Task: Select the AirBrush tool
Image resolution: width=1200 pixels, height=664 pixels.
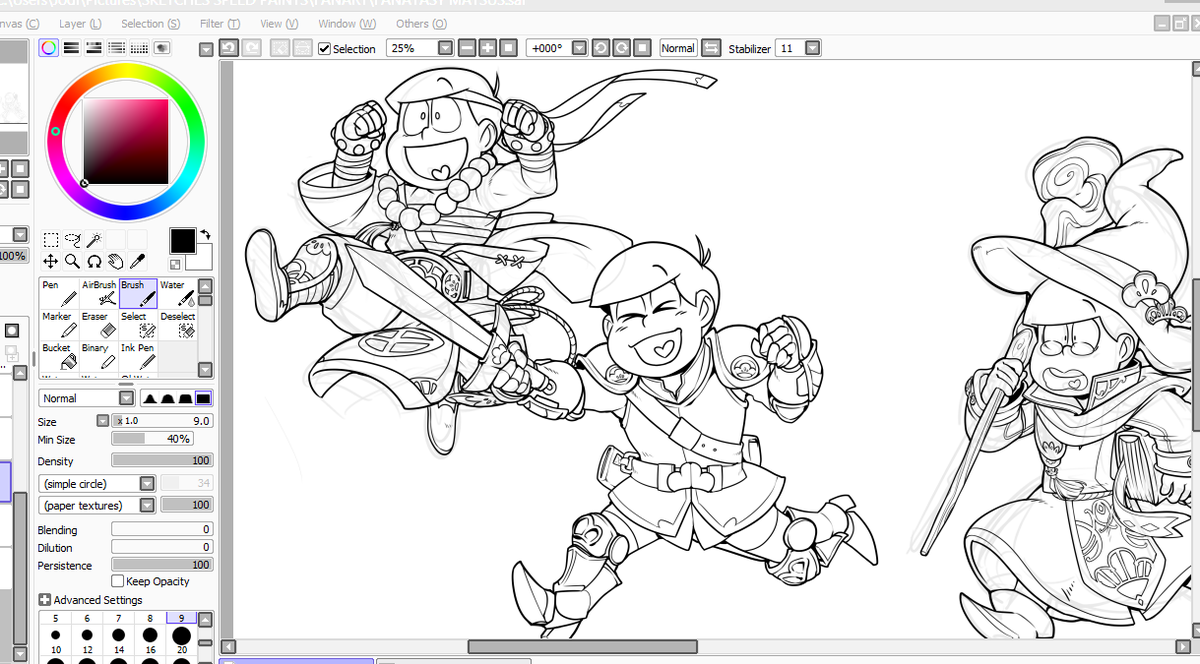Action: pyautogui.click(x=98, y=293)
